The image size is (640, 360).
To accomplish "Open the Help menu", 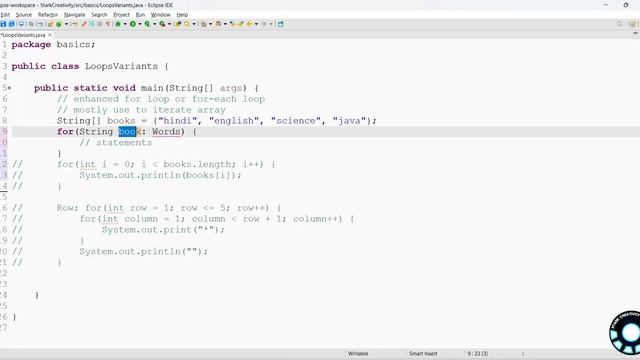I will pyautogui.click(x=182, y=15).
